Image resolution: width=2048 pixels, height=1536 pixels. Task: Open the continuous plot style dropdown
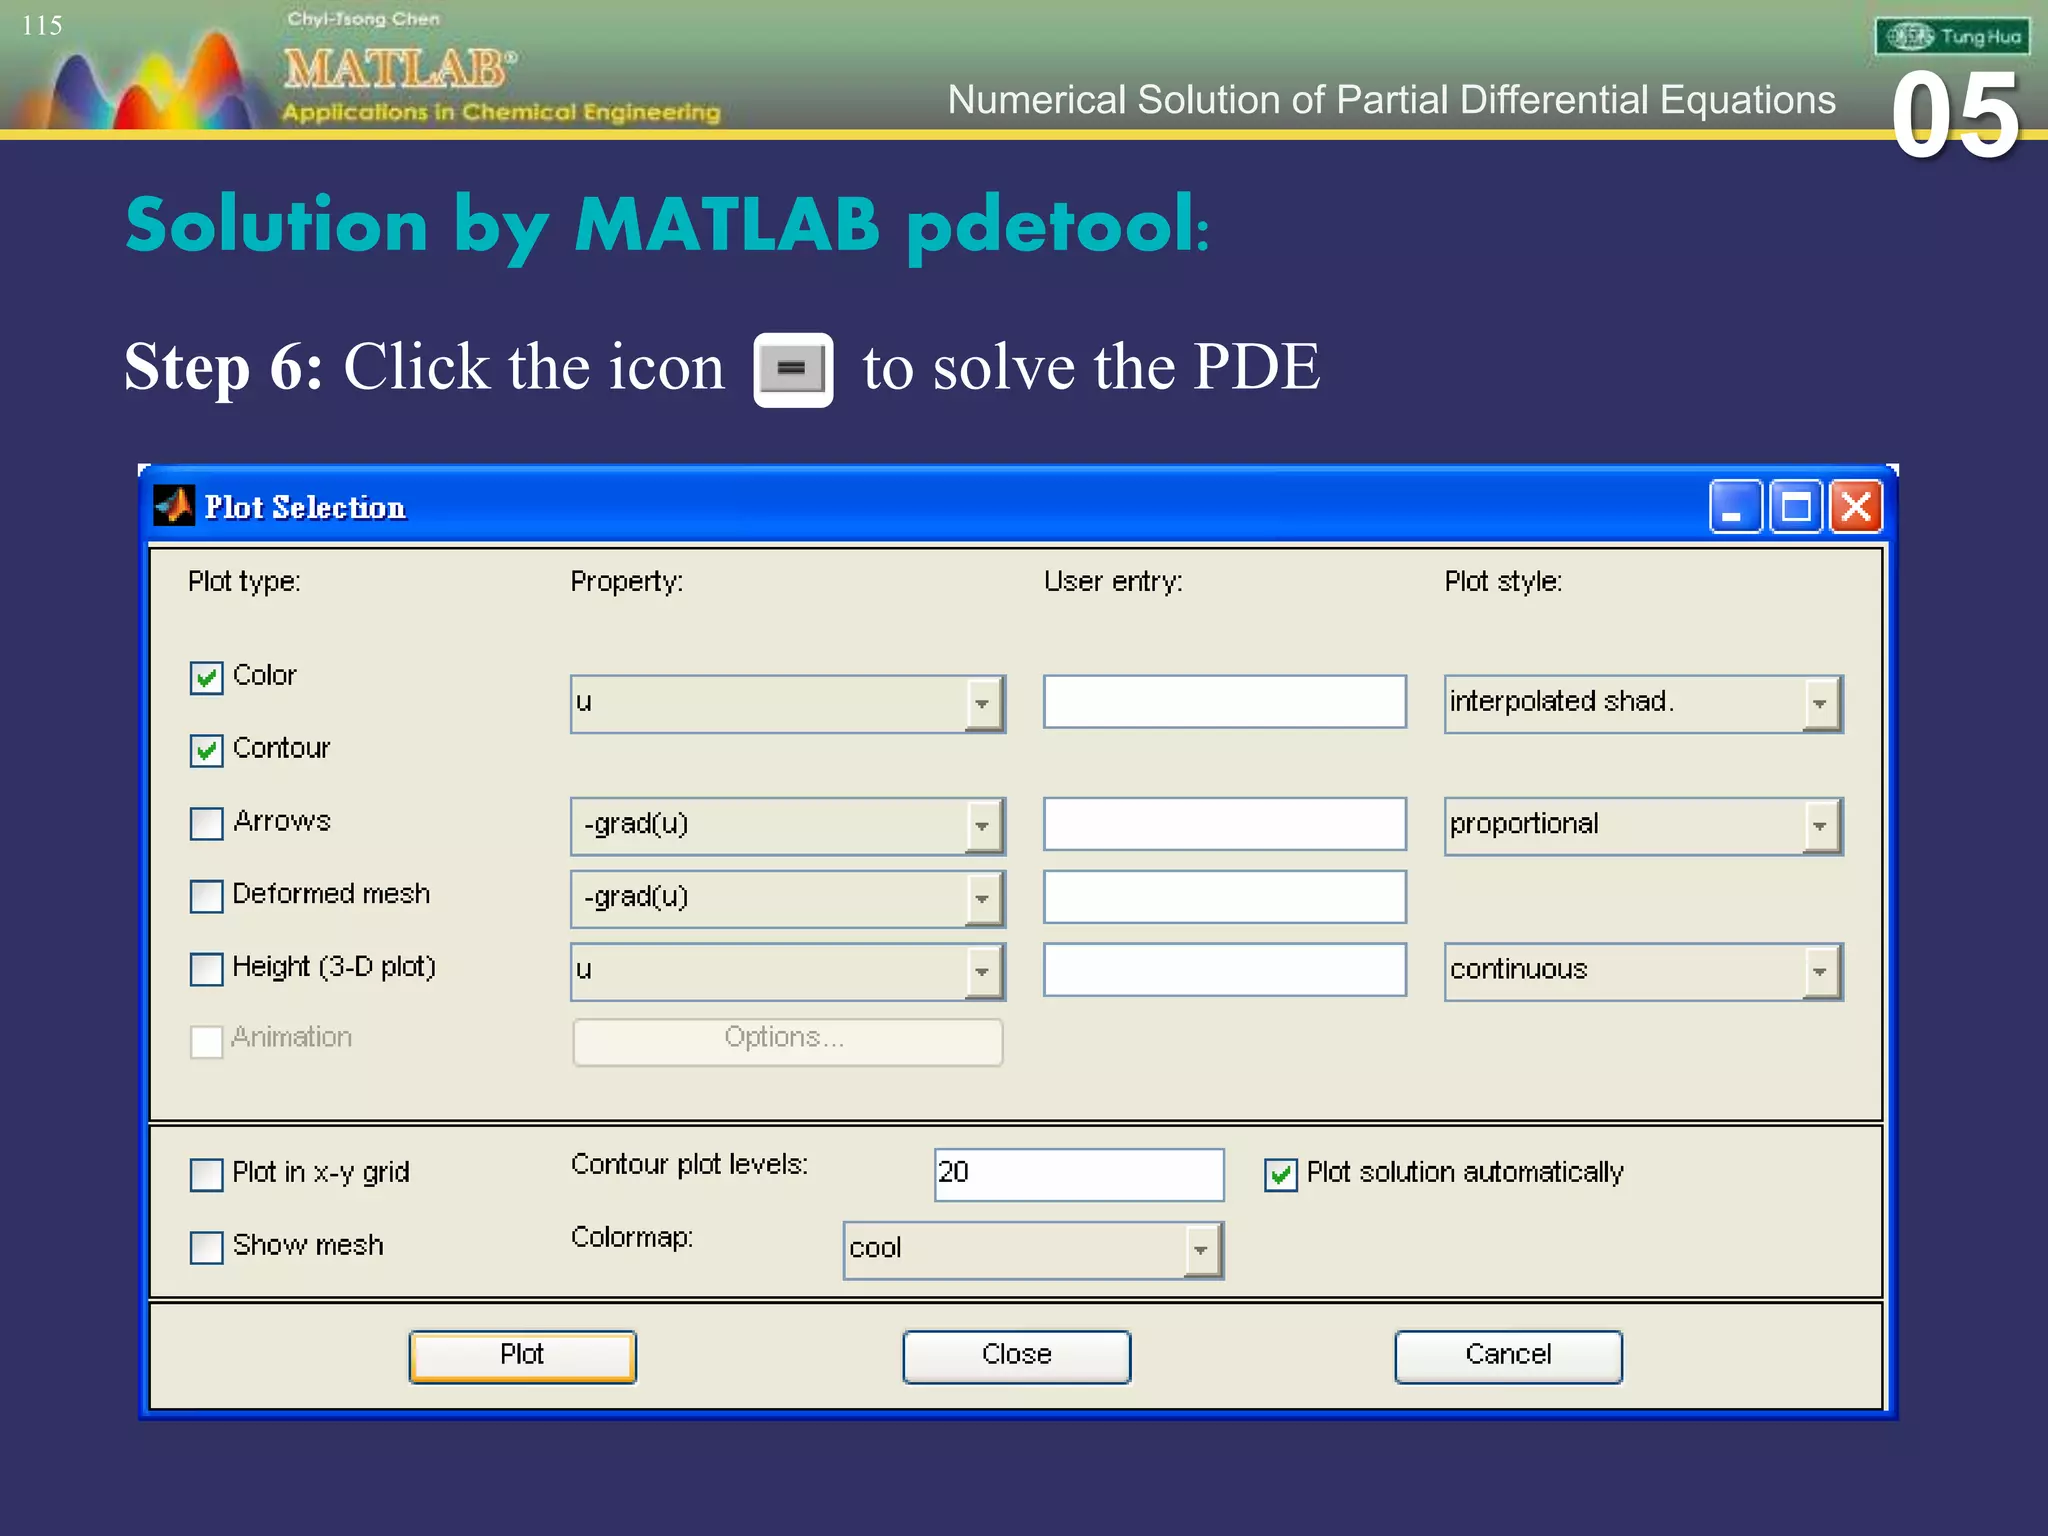(x=1643, y=972)
